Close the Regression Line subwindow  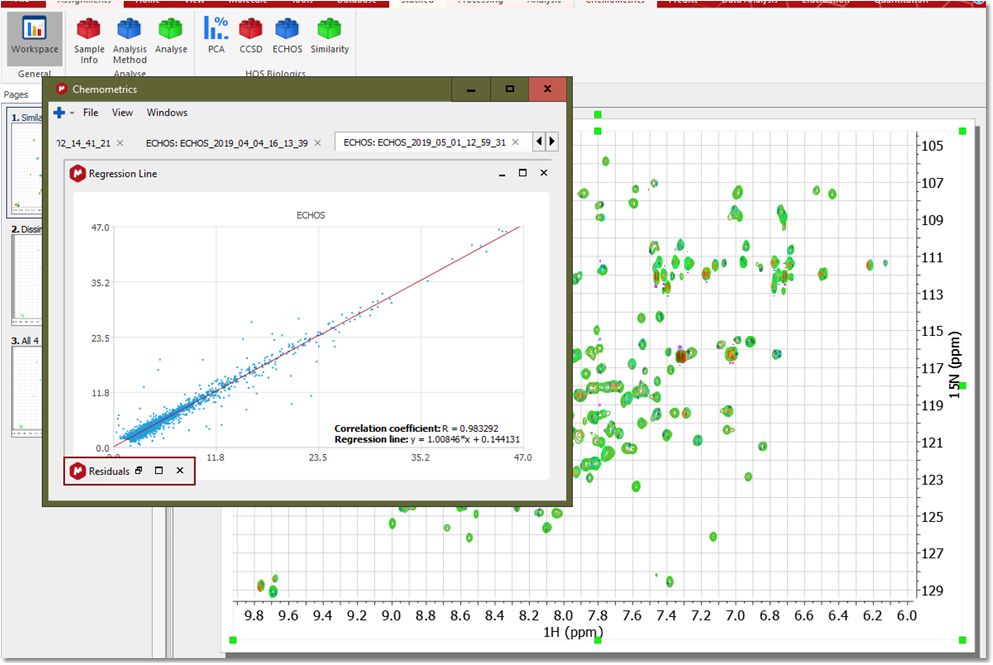(x=543, y=173)
